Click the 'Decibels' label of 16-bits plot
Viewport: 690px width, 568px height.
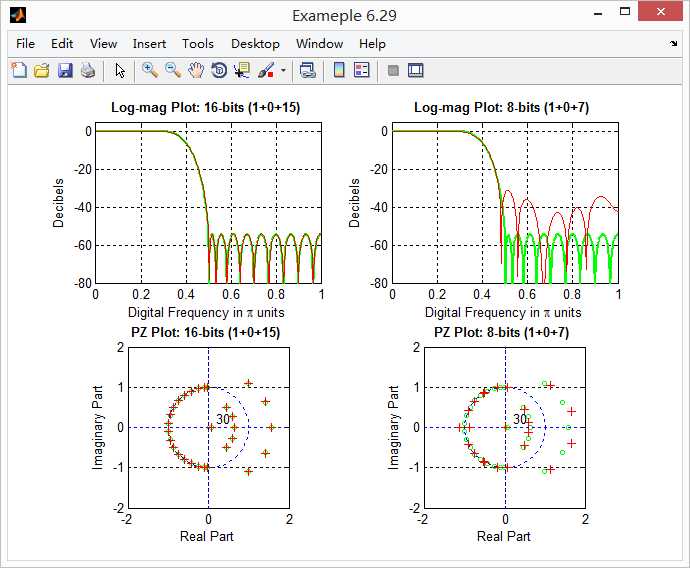pyautogui.click(x=59, y=203)
